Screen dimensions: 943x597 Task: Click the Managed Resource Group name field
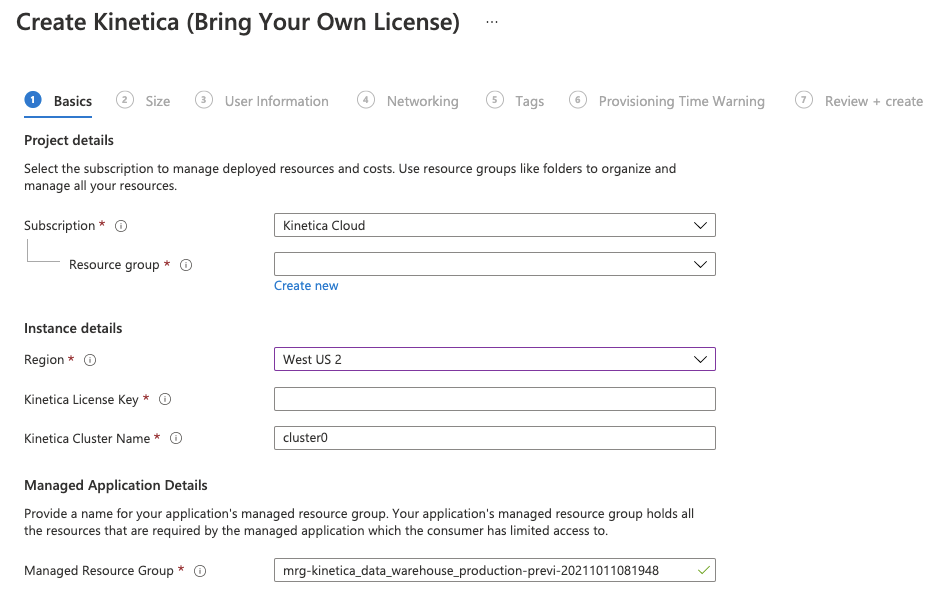pyautogui.click(x=494, y=571)
